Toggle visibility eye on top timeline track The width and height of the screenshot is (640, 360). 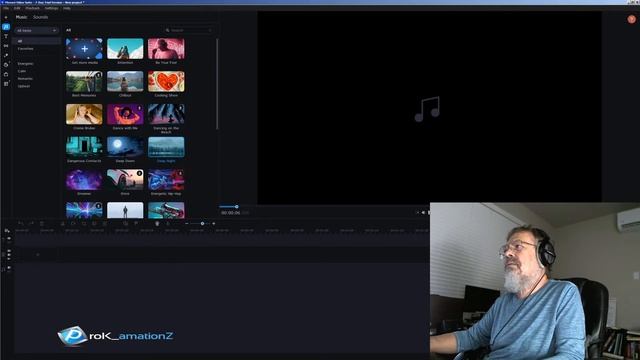[9, 238]
